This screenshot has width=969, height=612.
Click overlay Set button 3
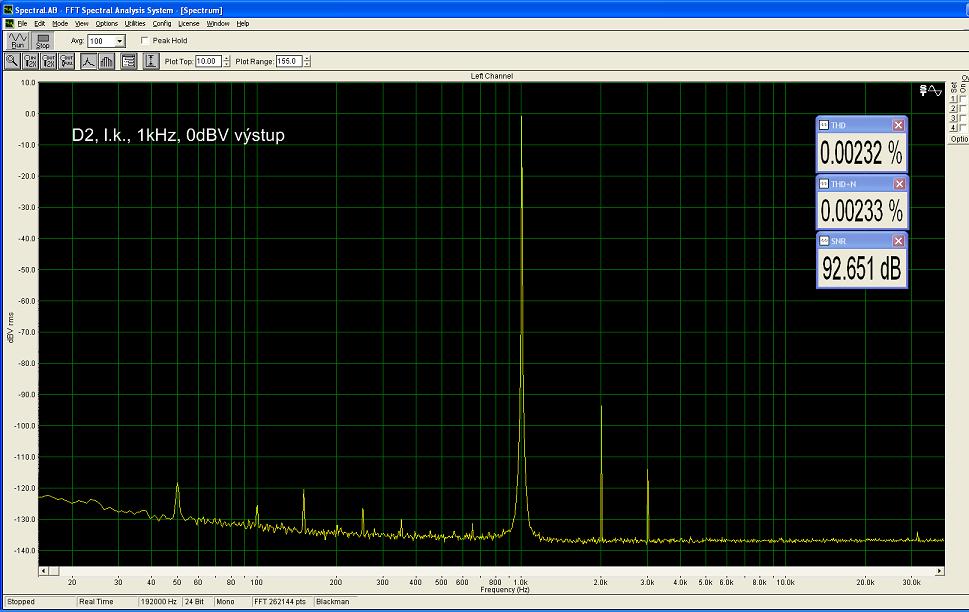(x=954, y=118)
